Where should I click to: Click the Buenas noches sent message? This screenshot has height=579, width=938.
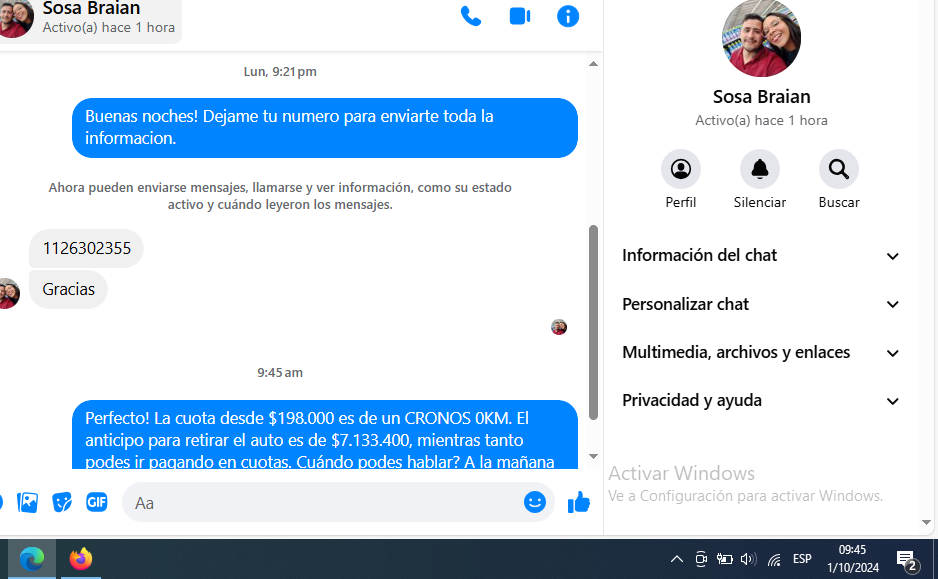[x=325, y=127]
